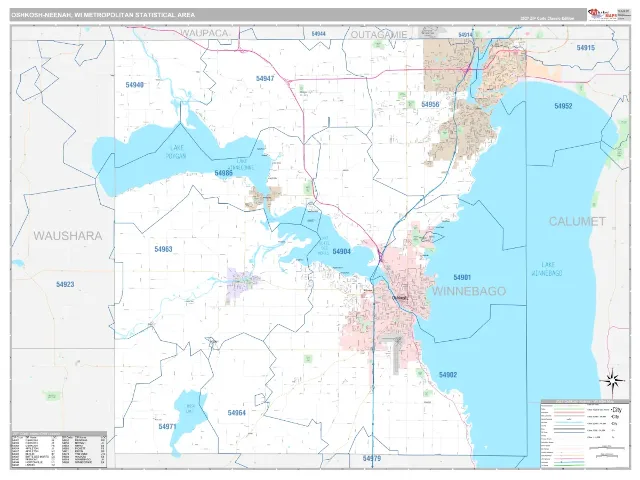Pick ZIP code 54940 label
The height and width of the screenshot is (480, 640).
tap(135, 85)
